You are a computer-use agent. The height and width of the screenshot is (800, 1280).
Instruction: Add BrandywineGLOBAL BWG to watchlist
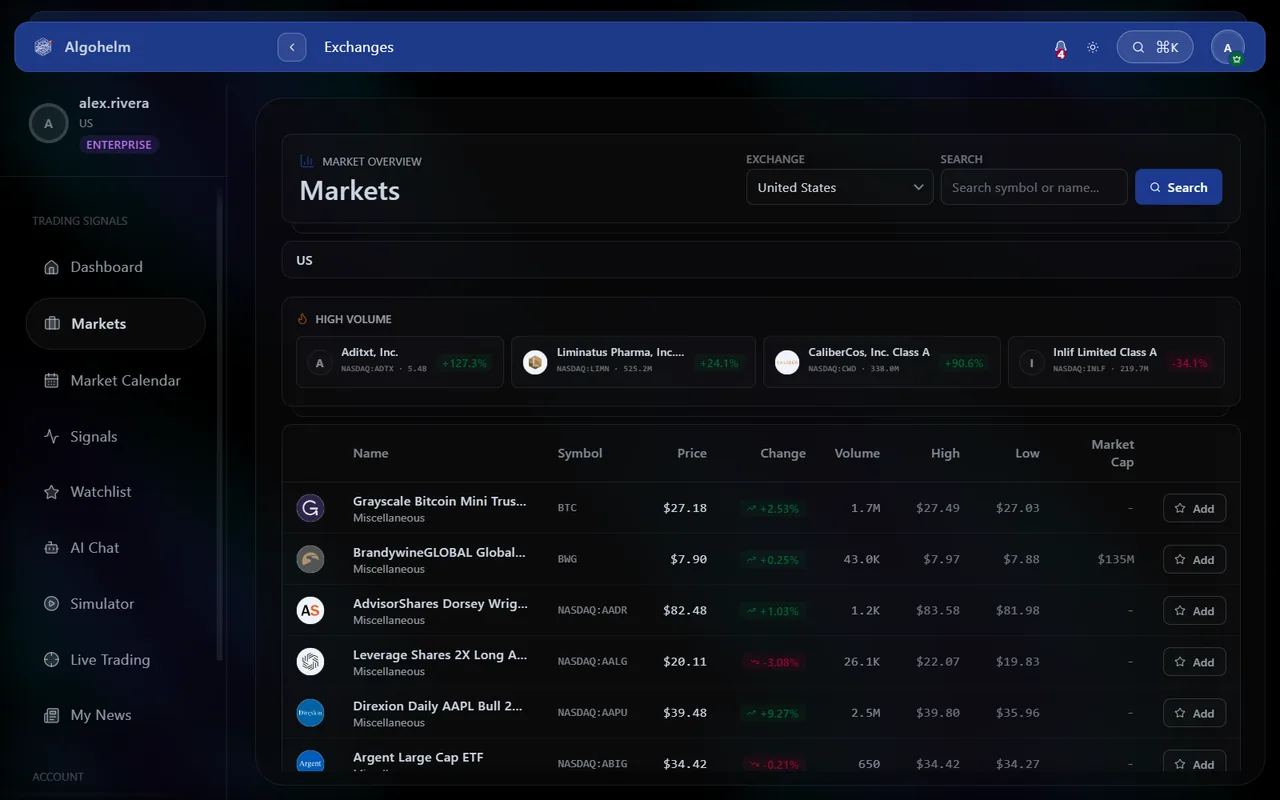coord(1194,559)
